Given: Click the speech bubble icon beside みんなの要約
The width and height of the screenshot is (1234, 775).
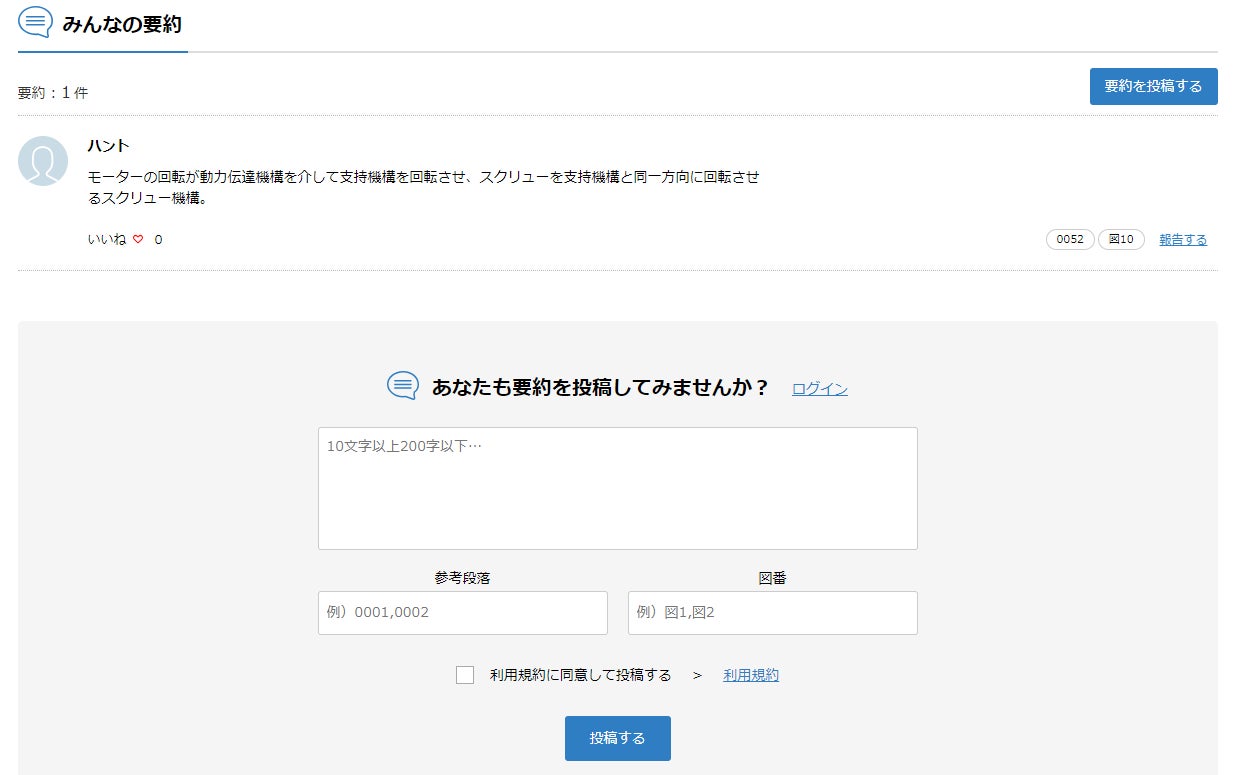Looking at the screenshot, I should point(35,22).
